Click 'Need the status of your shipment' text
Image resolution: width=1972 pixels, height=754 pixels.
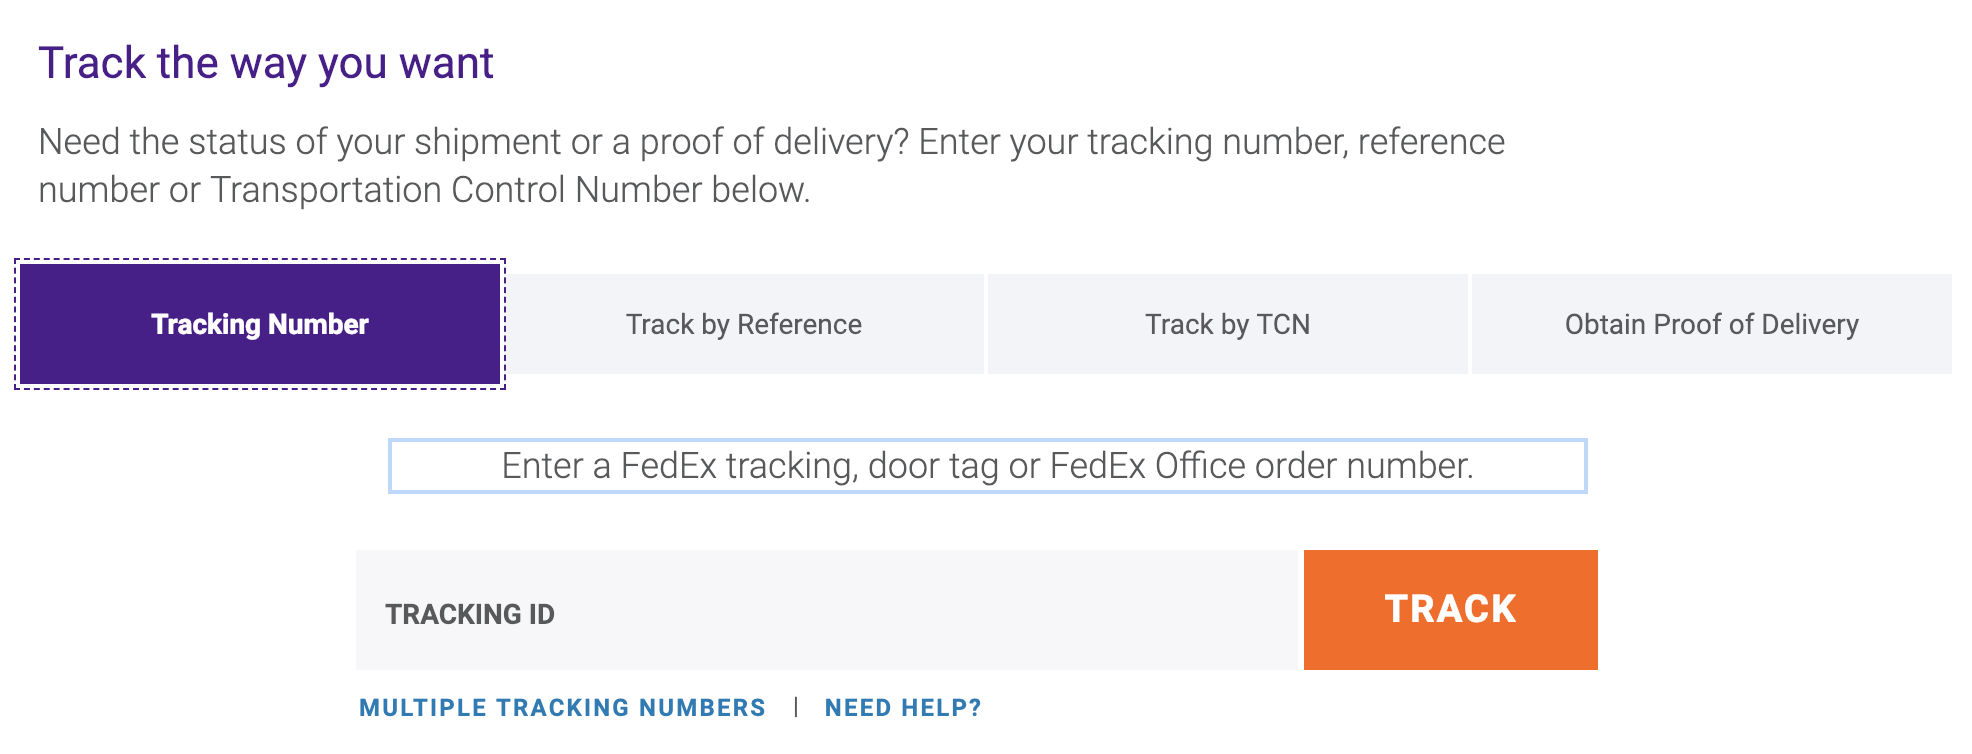pos(300,142)
